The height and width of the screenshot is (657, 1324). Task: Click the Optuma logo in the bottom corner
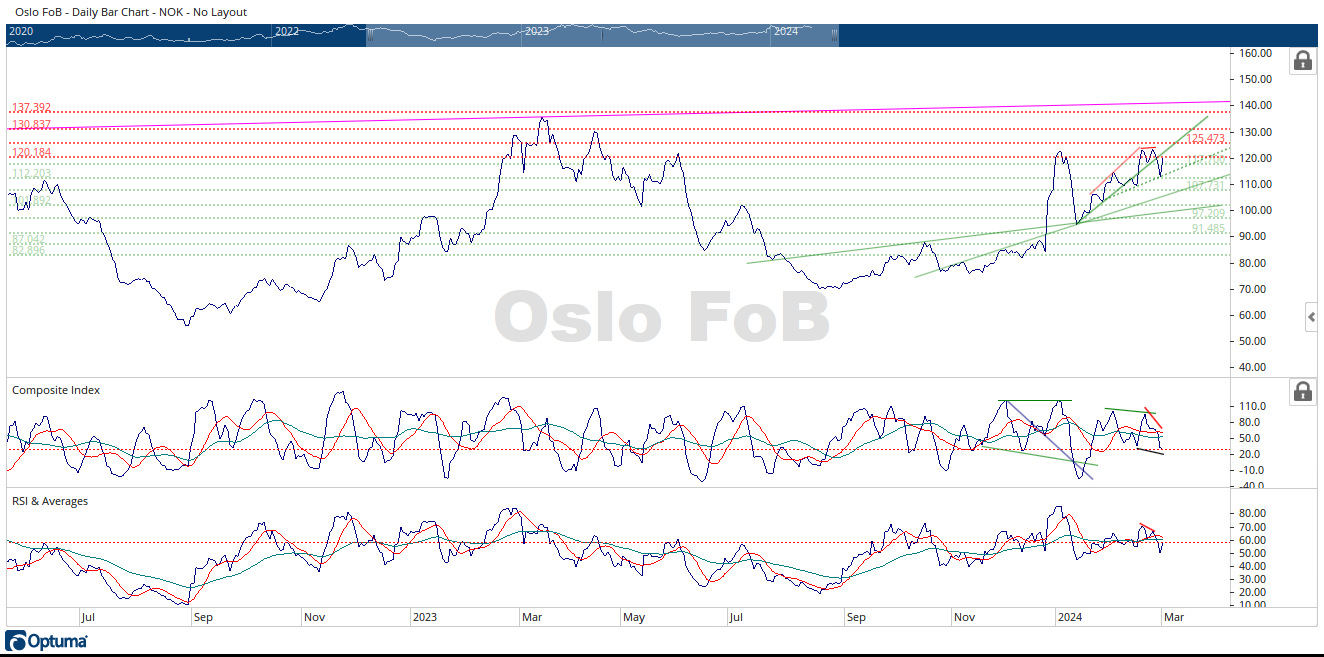[x=47, y=641]
